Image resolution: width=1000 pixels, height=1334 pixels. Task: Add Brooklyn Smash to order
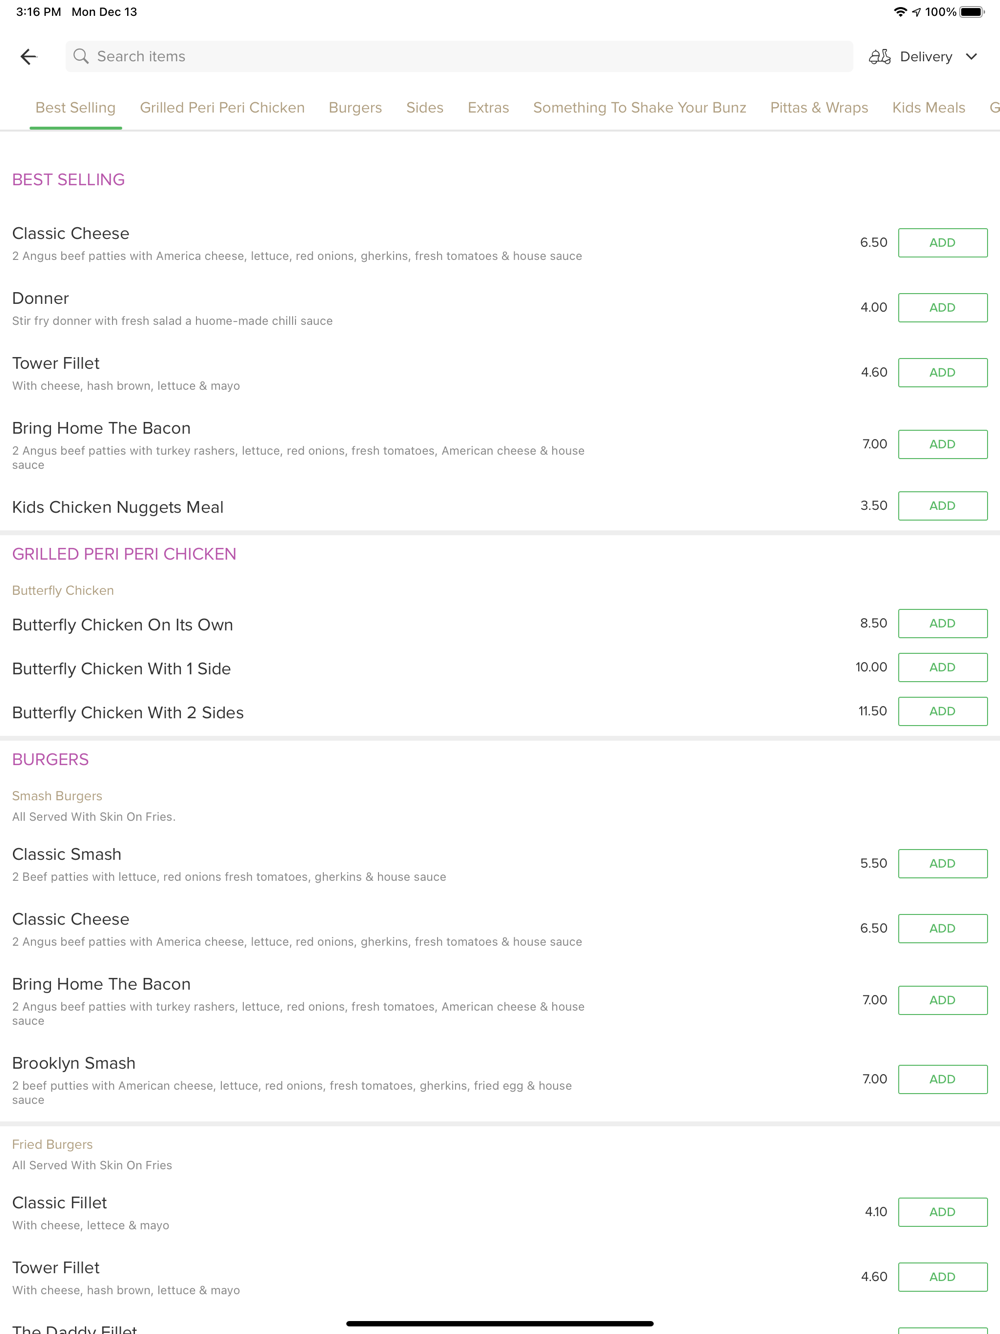click(x=942, y=1080)
